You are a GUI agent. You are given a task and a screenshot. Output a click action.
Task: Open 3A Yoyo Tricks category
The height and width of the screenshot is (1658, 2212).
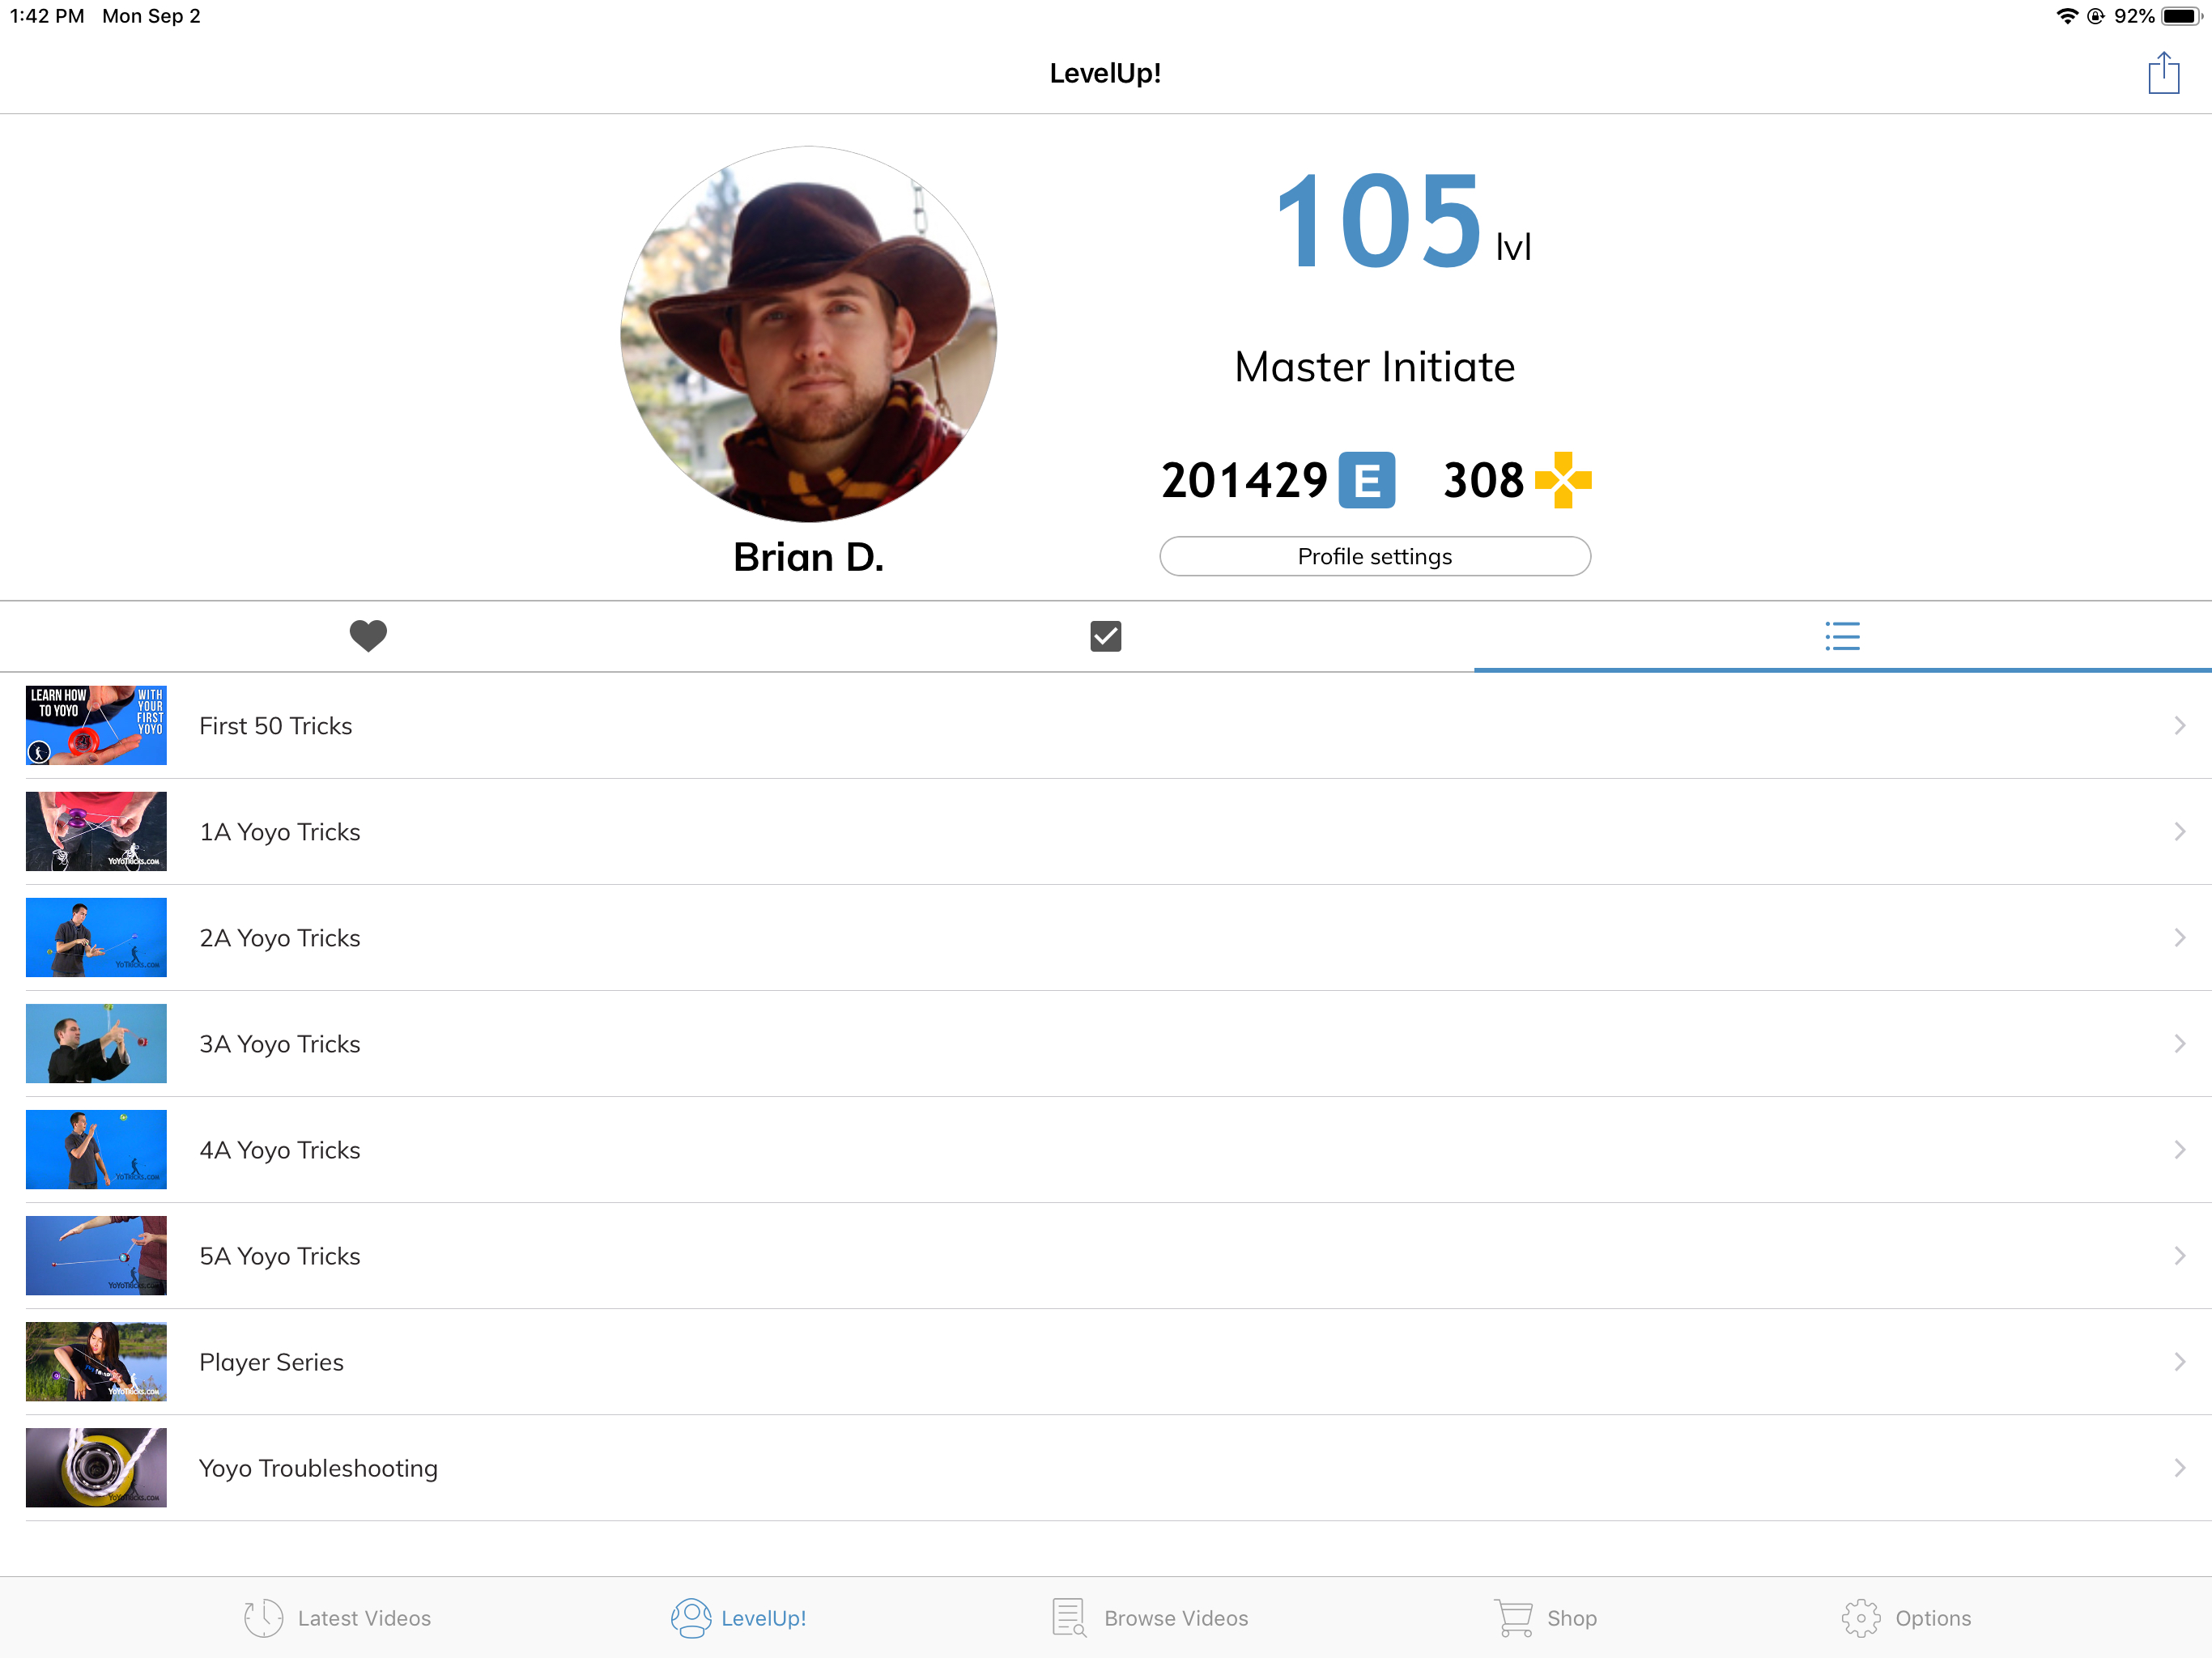1106,1043
